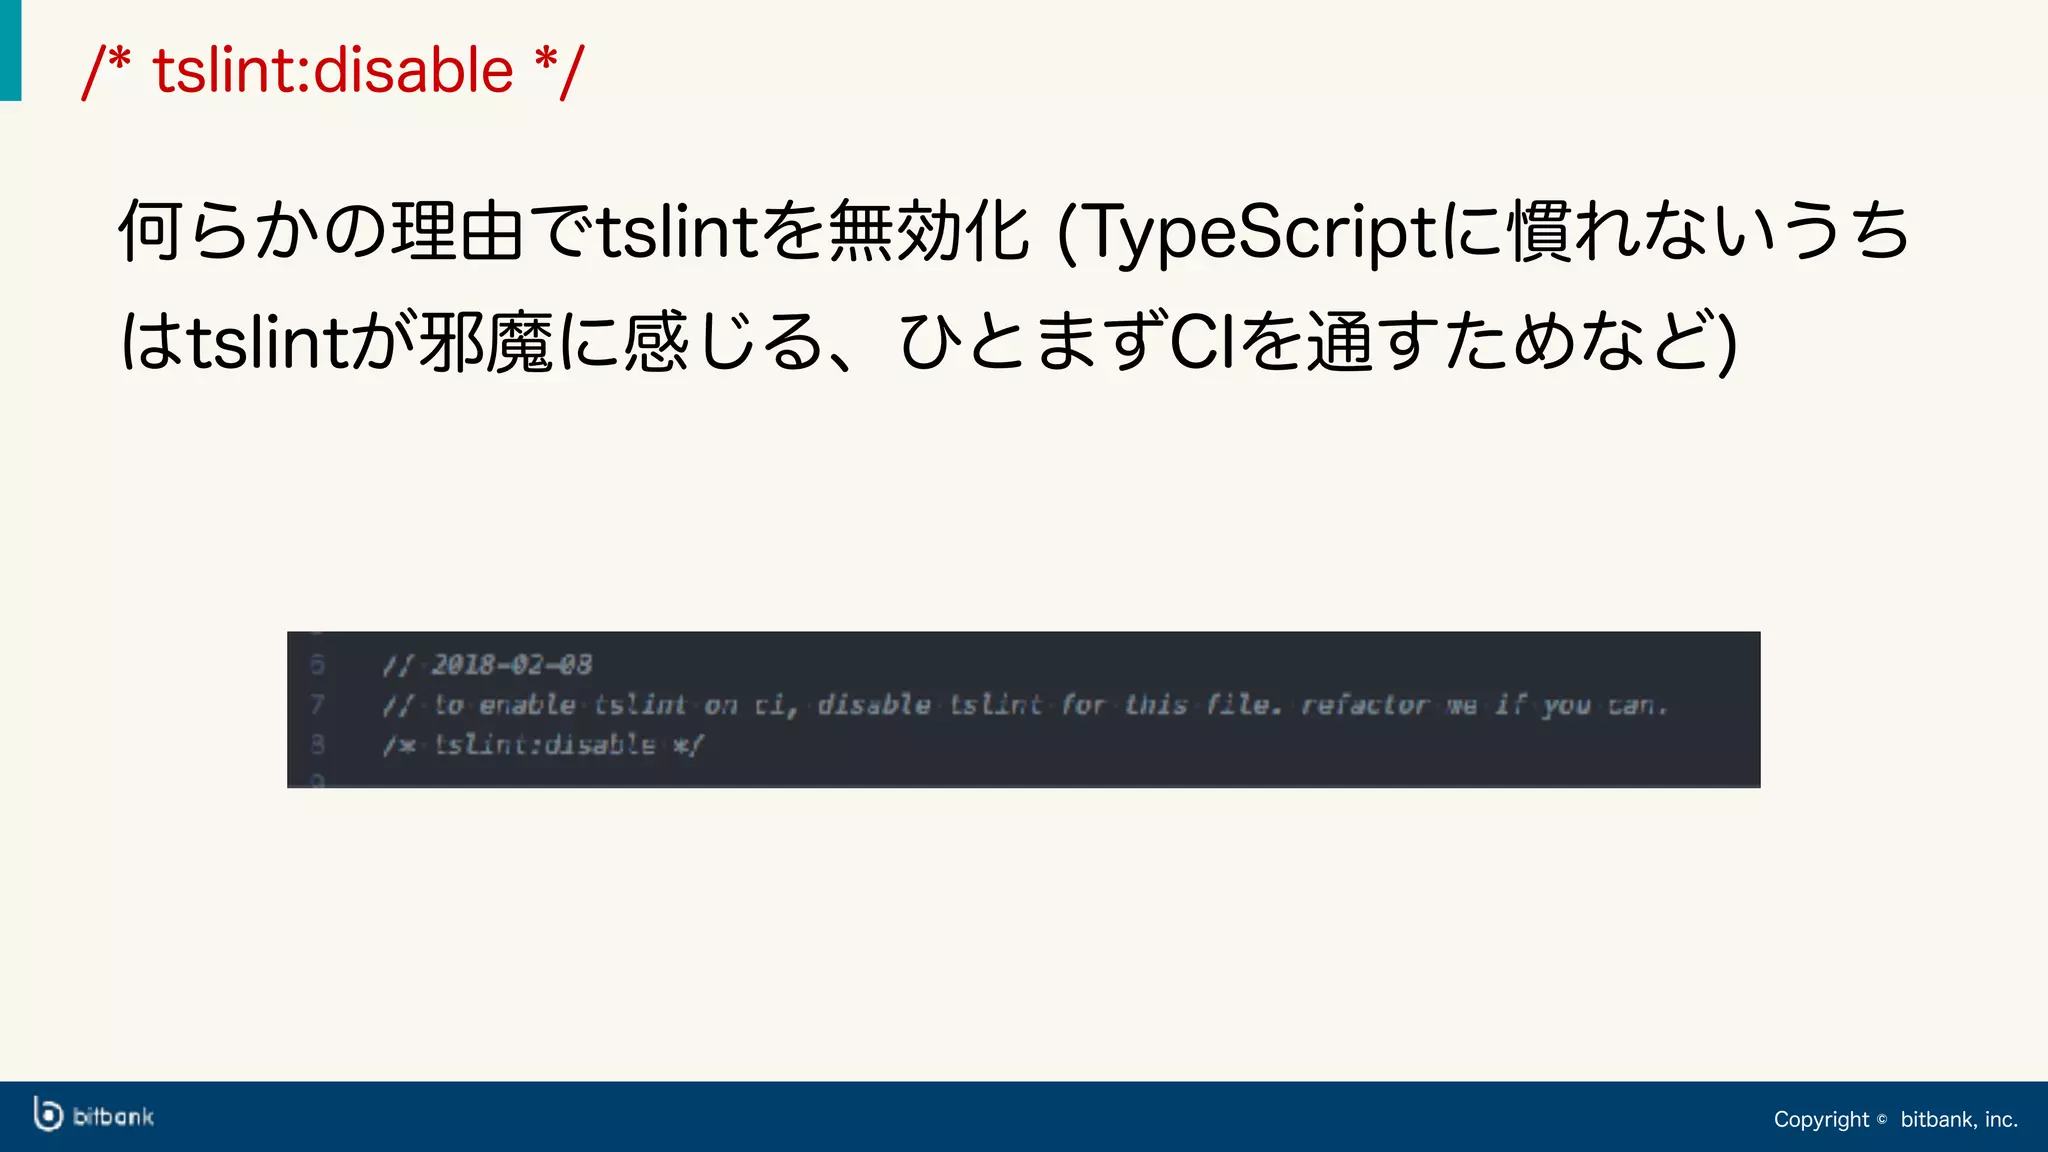Click the teal accent bar beside title

(x=10, y=50)
